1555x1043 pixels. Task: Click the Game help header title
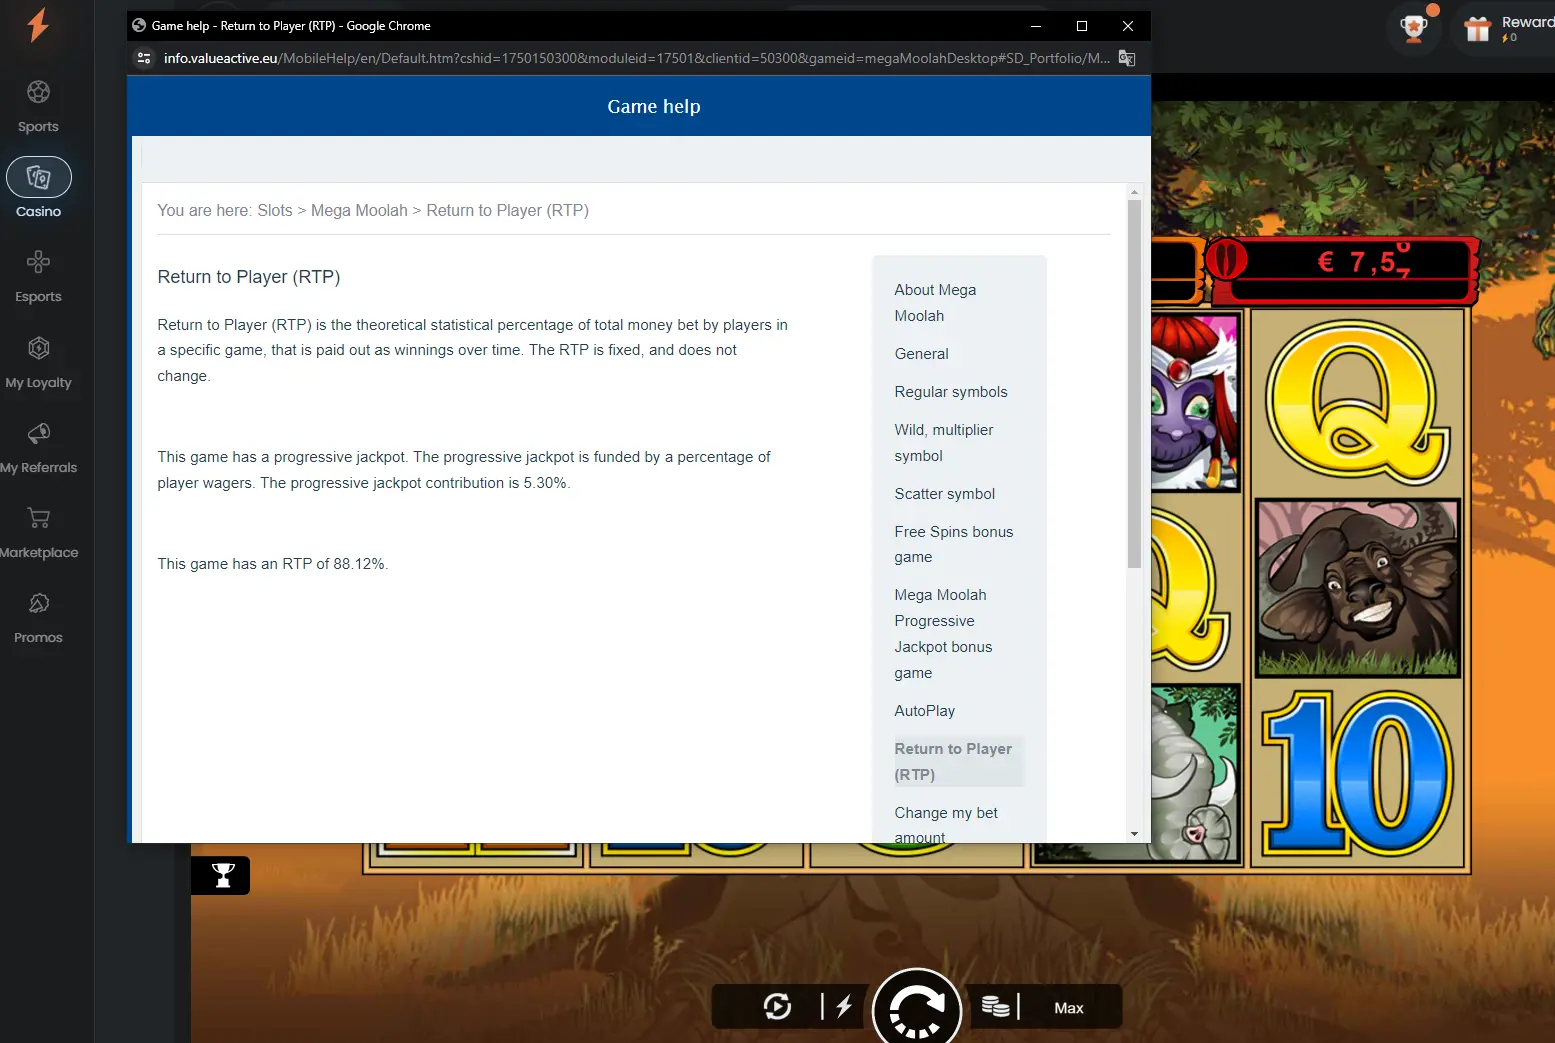tap(654, 106)
